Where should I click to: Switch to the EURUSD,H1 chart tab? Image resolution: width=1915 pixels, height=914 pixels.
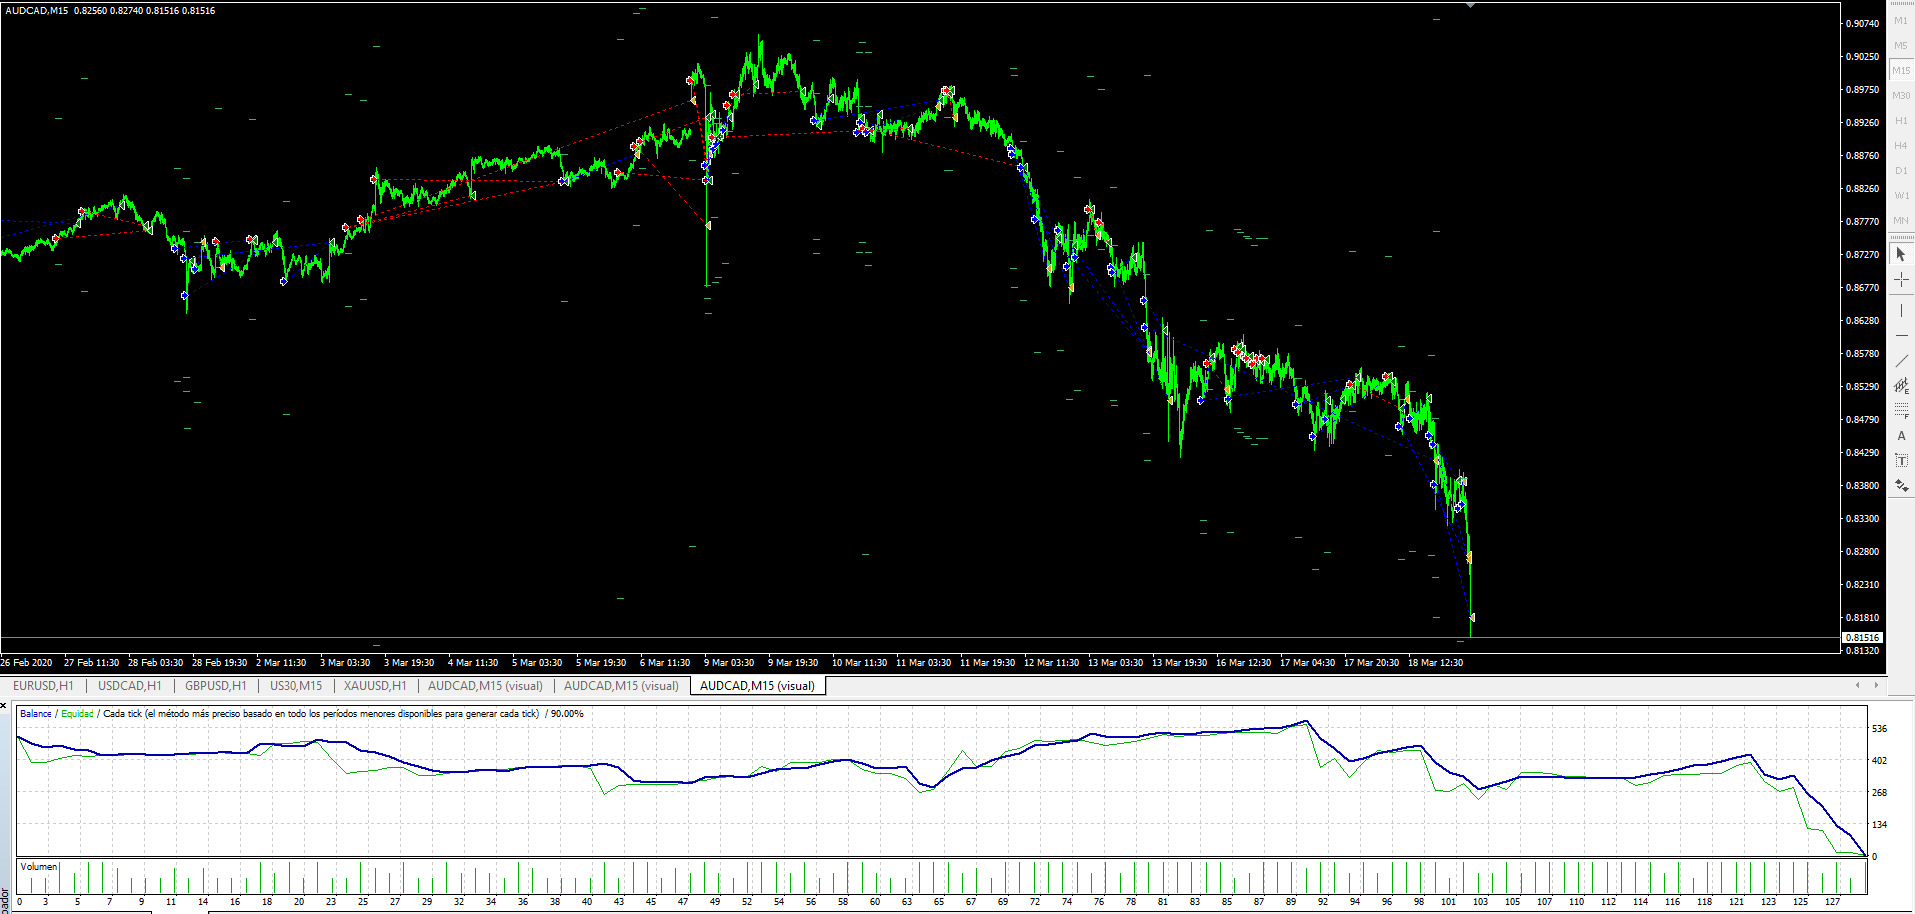pyautogui.click(x=43, y=686)
